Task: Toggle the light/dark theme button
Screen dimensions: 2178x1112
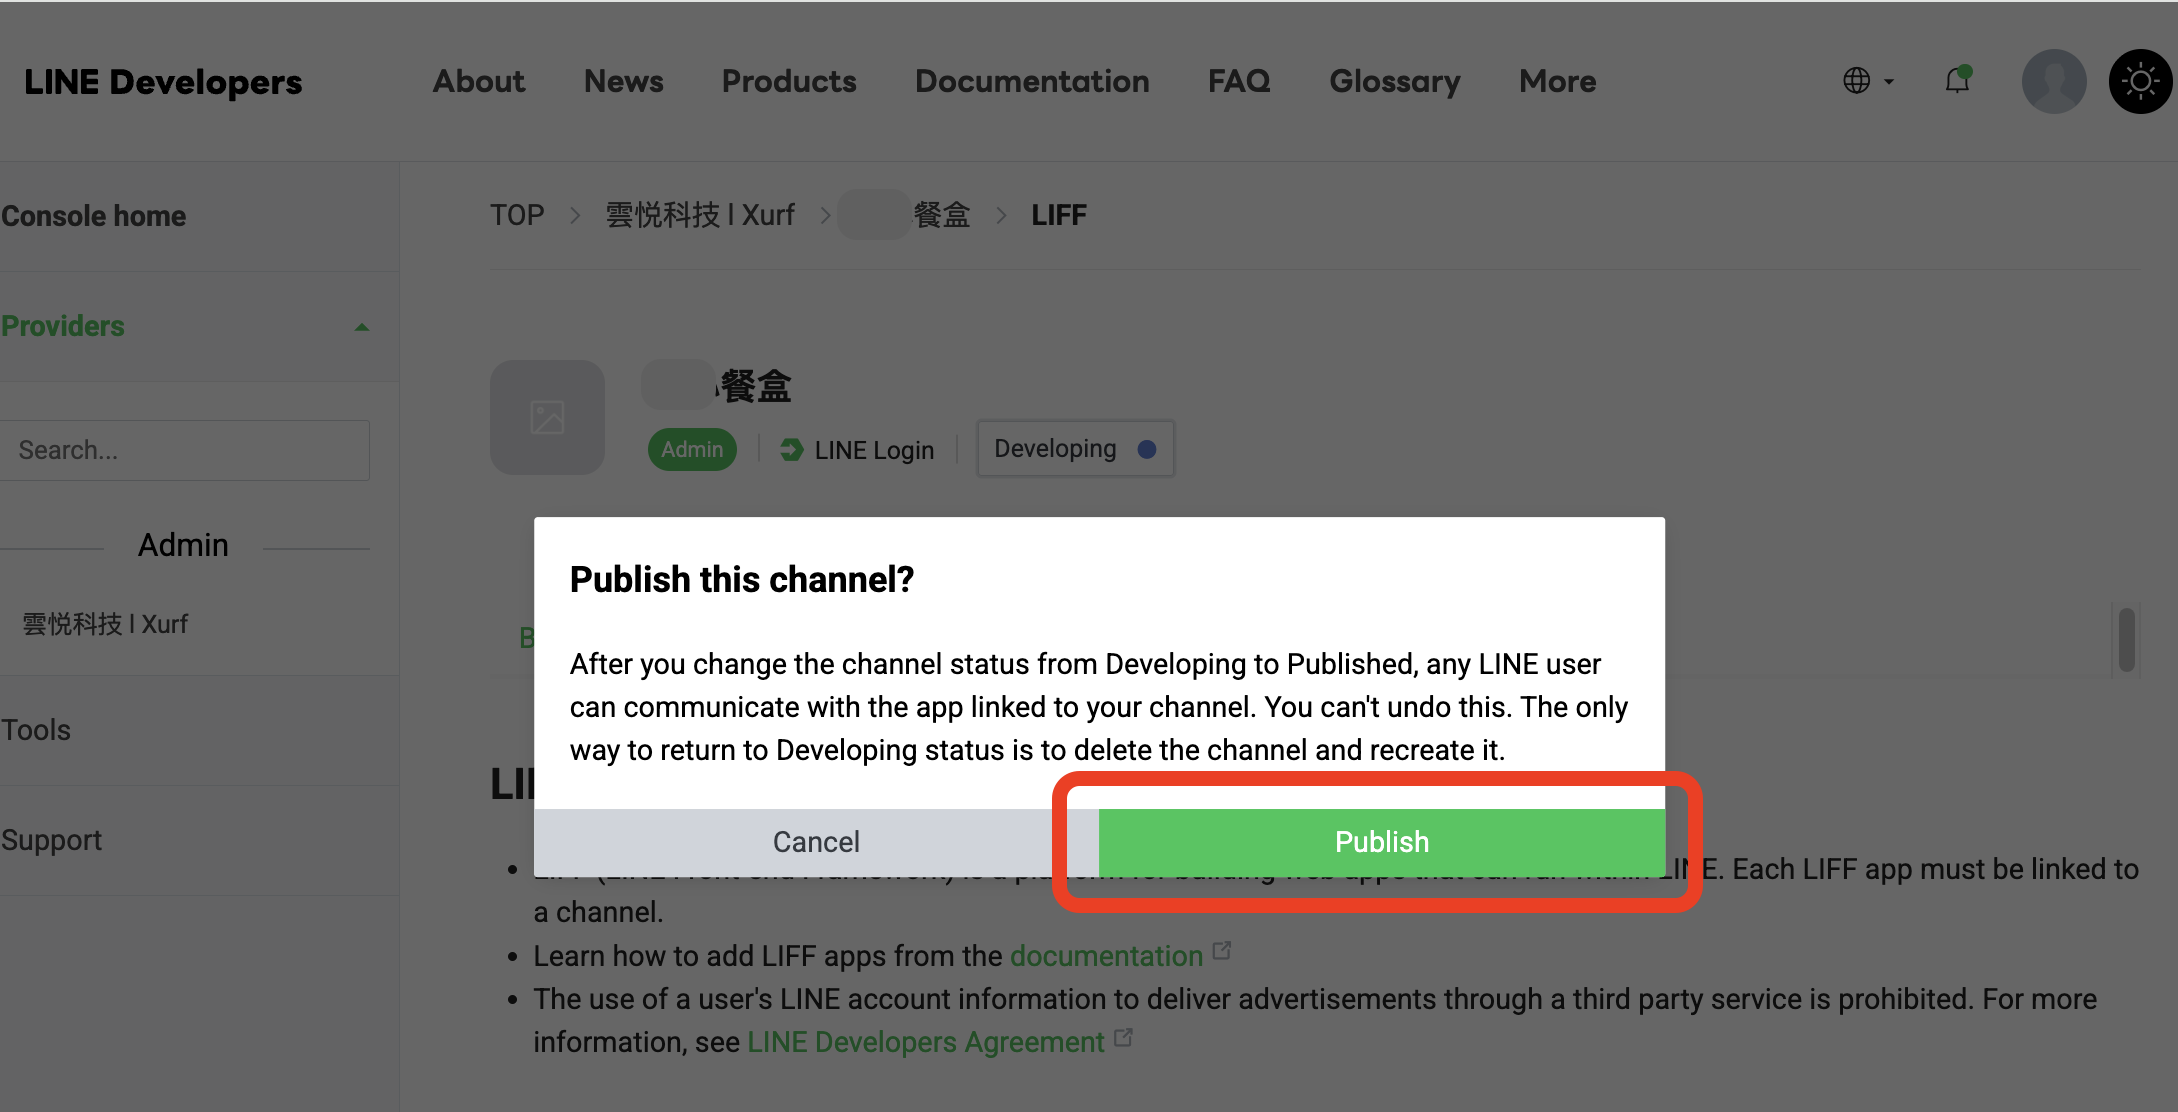Action: (2140, 81)
